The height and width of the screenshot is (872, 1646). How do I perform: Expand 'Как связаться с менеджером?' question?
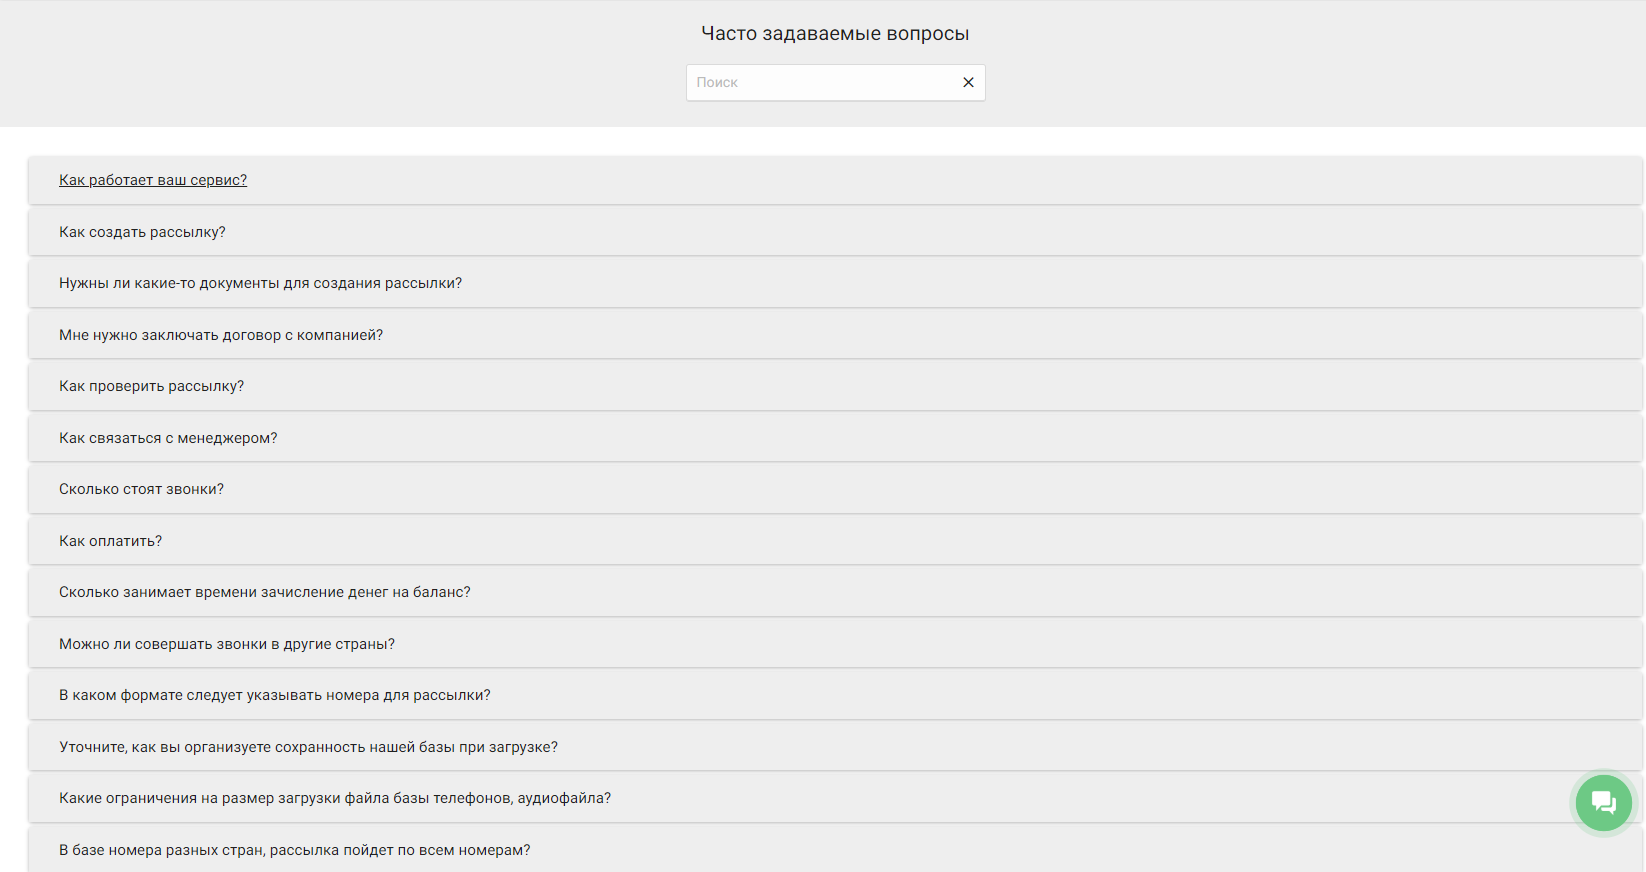[x=168, y=438]
